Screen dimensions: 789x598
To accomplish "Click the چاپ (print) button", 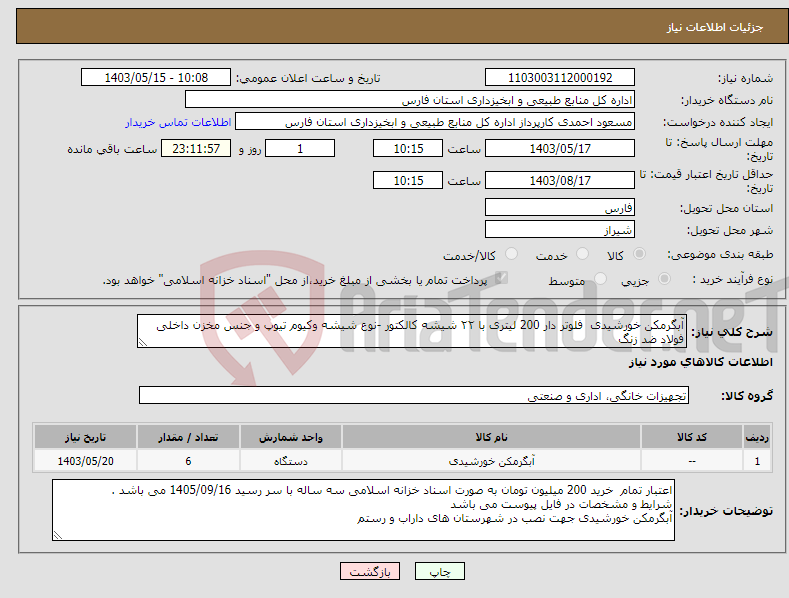I will click(x=439, y=571).
